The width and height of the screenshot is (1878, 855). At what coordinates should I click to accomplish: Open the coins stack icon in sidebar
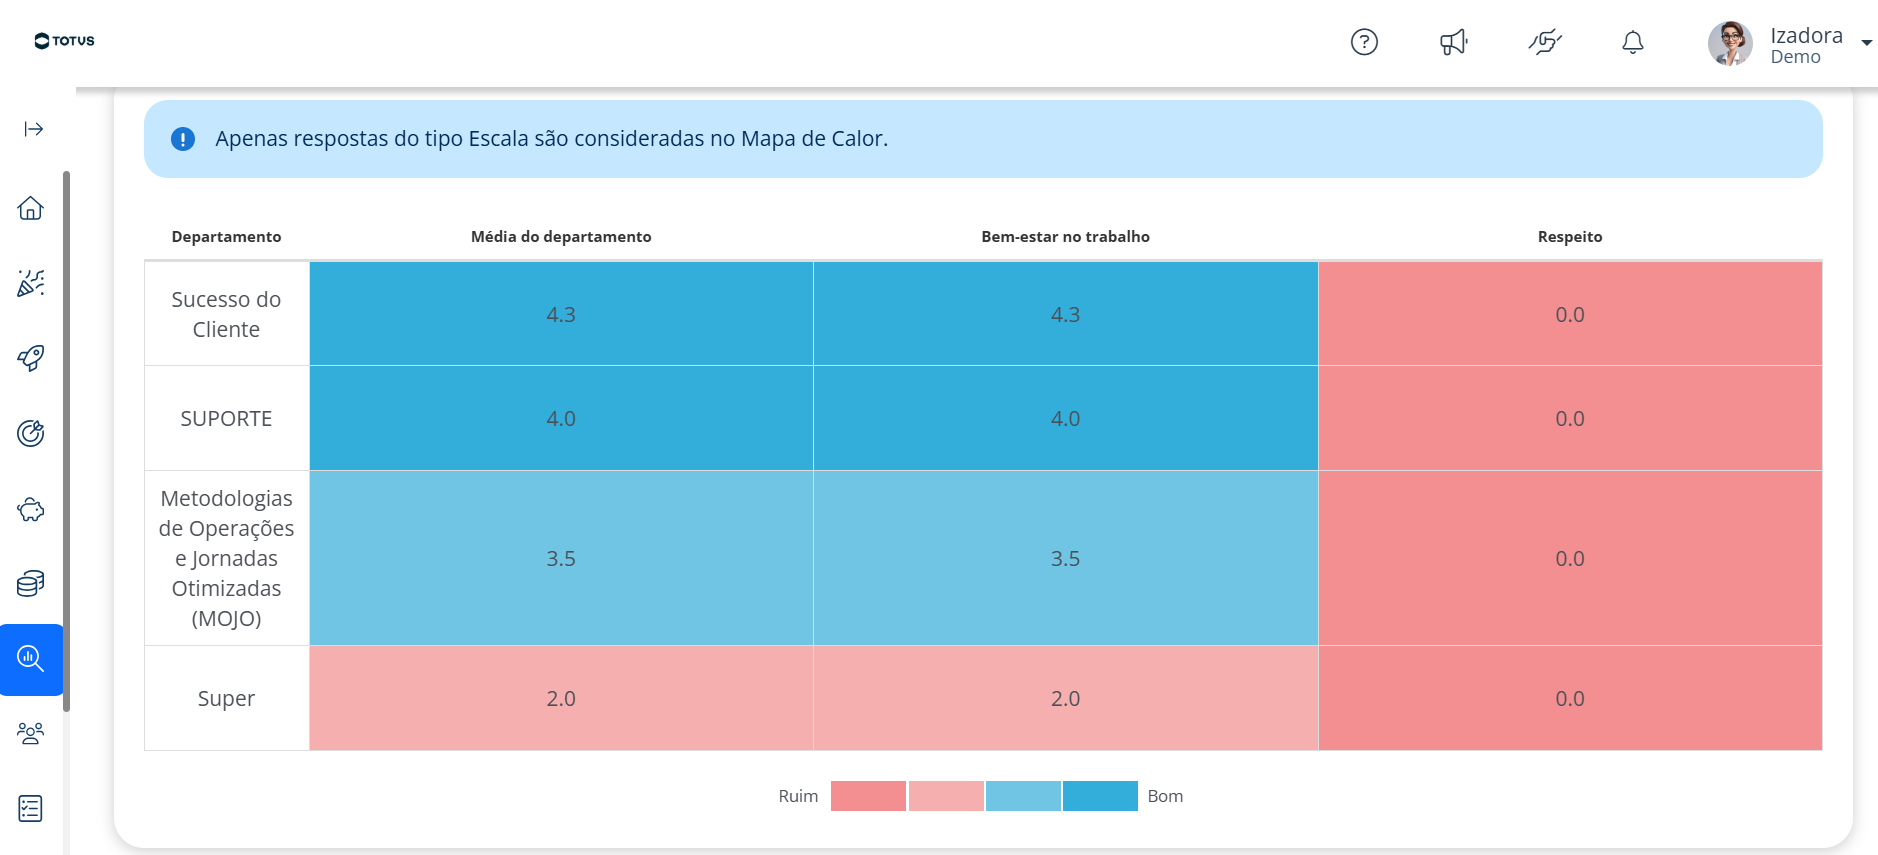(x=31, y=583)
